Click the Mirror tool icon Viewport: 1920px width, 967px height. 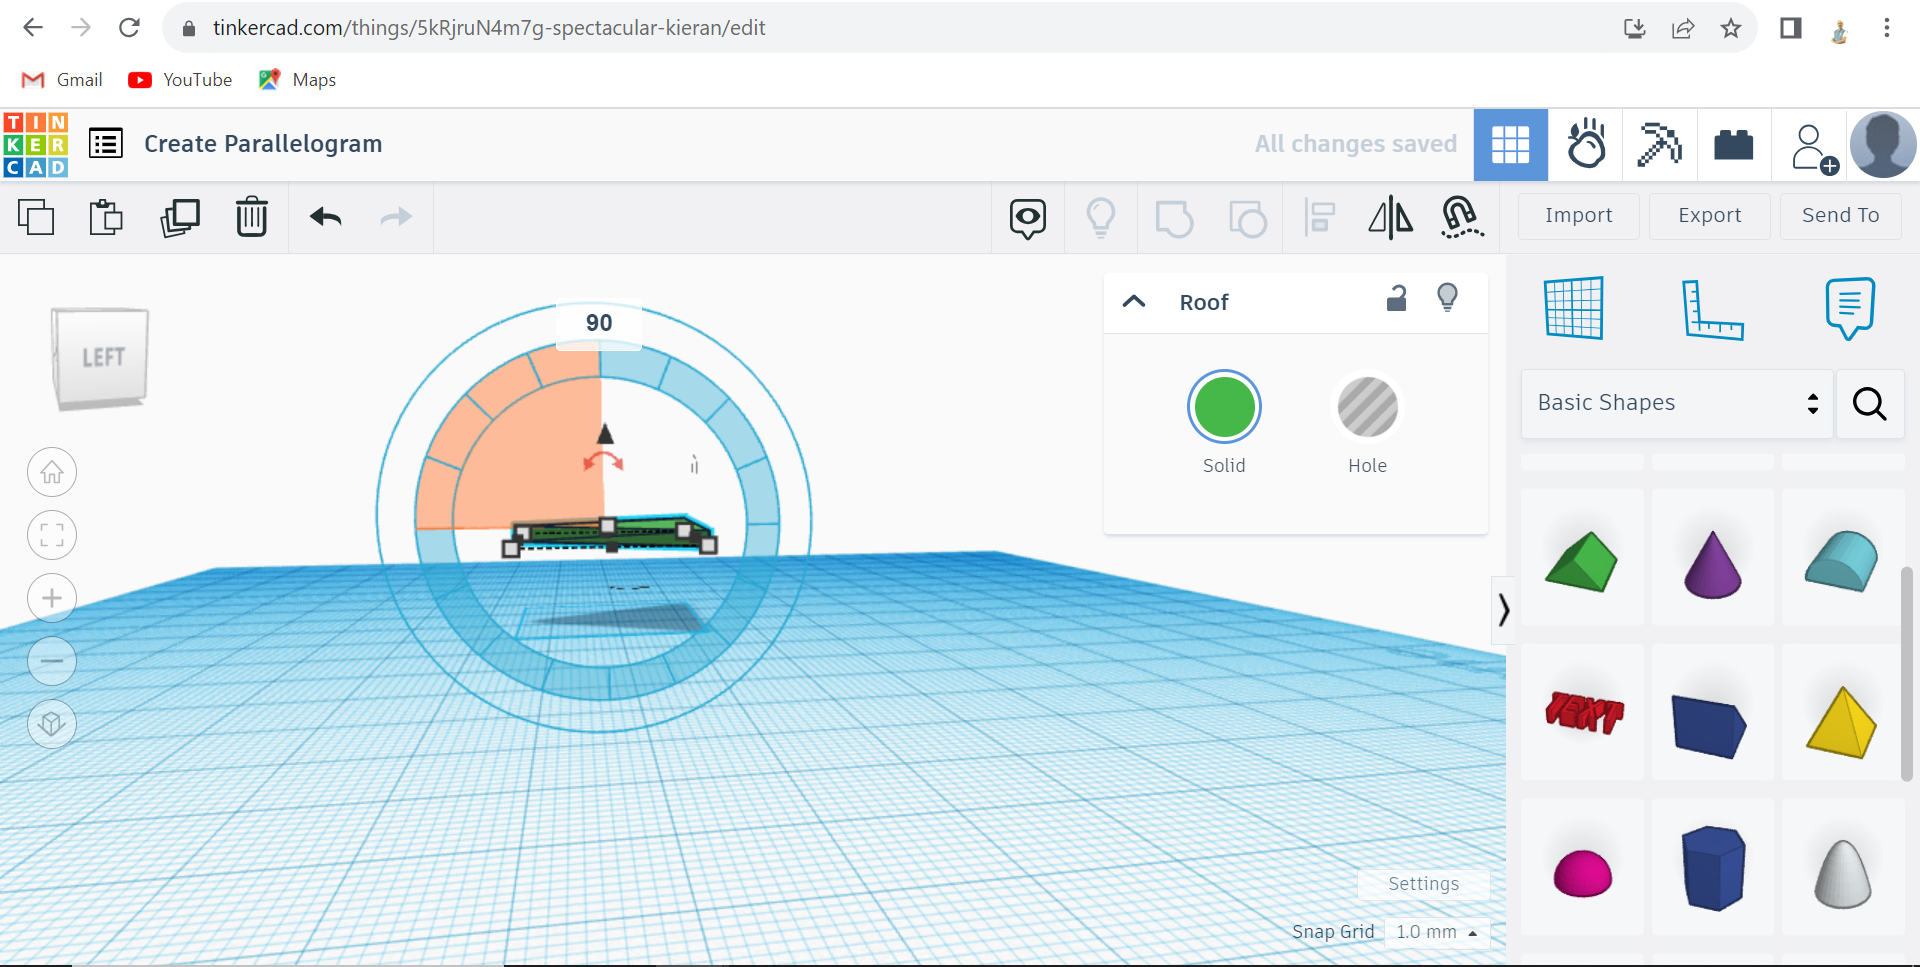tap(1390, 217)
